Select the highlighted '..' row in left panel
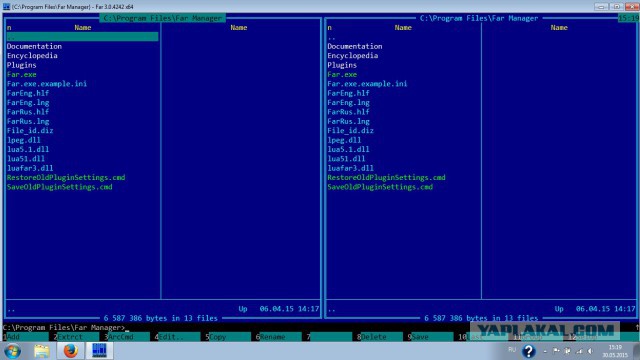The image size is (640, 360). point(82,37)
